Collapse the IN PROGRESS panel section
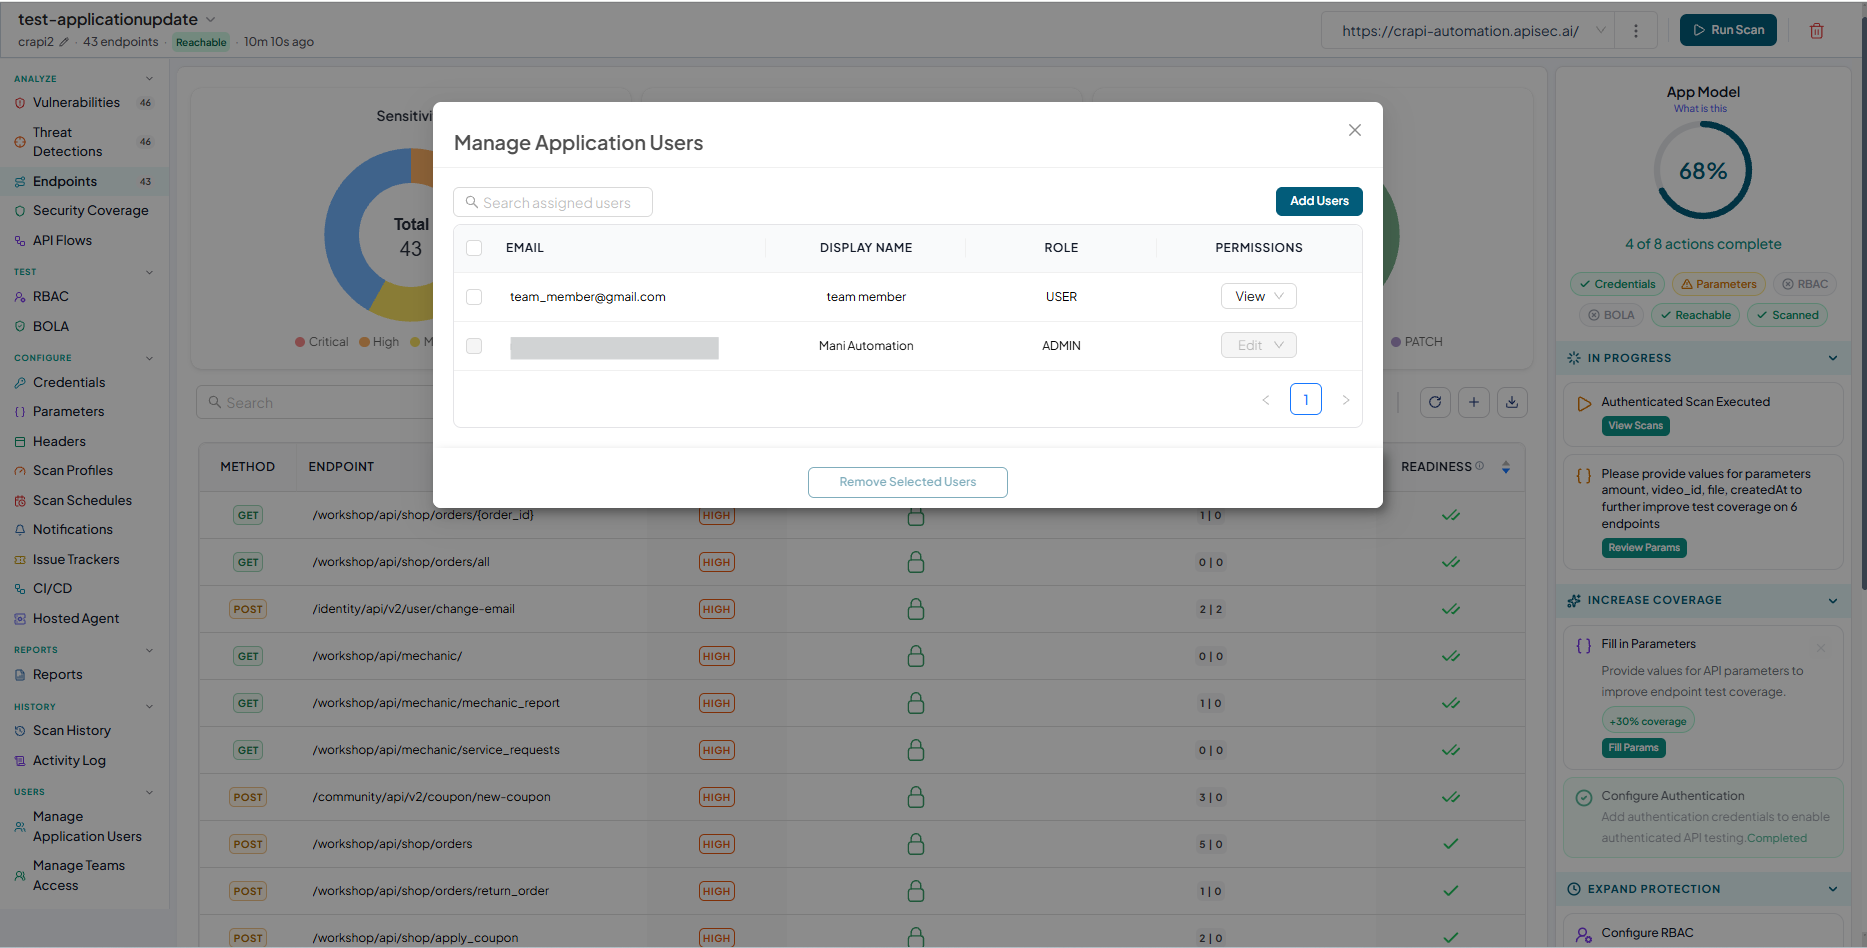 click(x=1833, y=358)
